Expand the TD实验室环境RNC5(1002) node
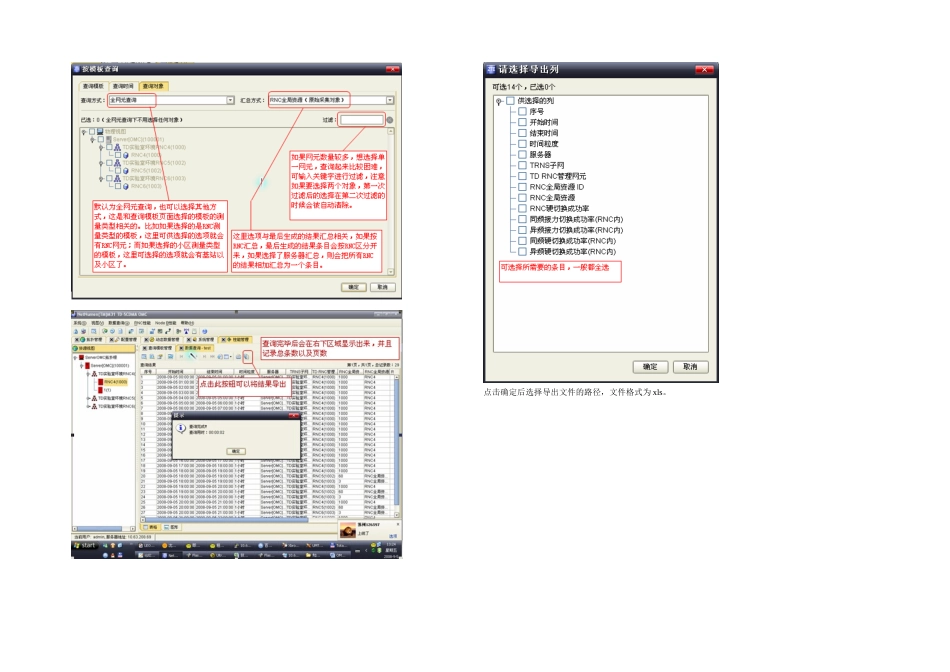Viewport: 950px width, 672px height. [101, 163]
